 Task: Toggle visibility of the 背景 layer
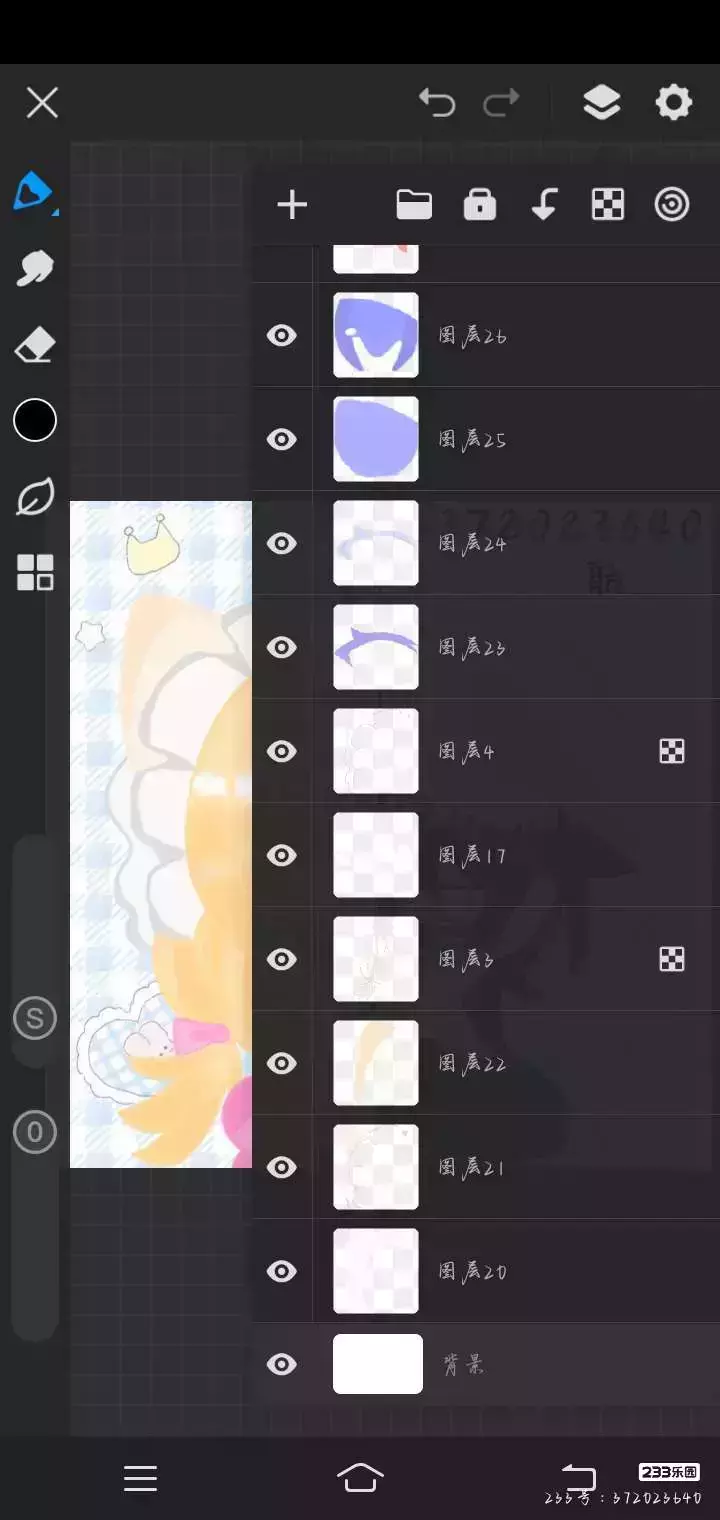point(282,1364)
